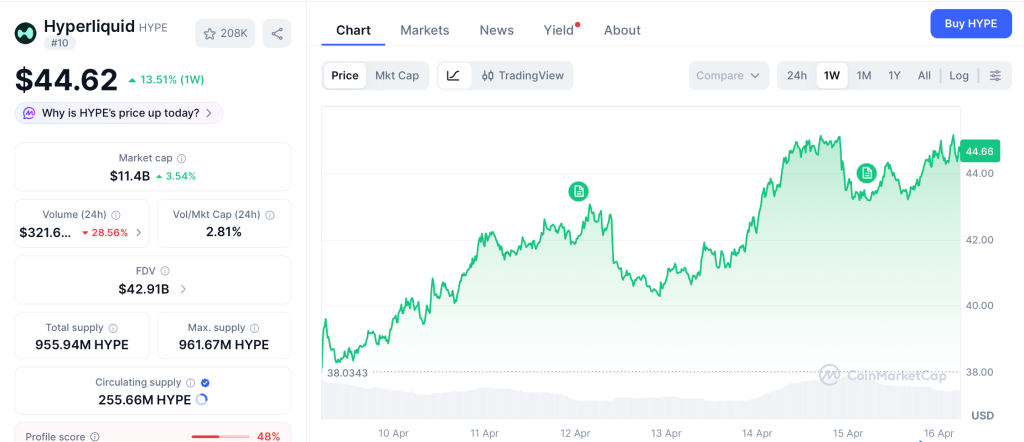Click the Buy HYPE button

969,24
